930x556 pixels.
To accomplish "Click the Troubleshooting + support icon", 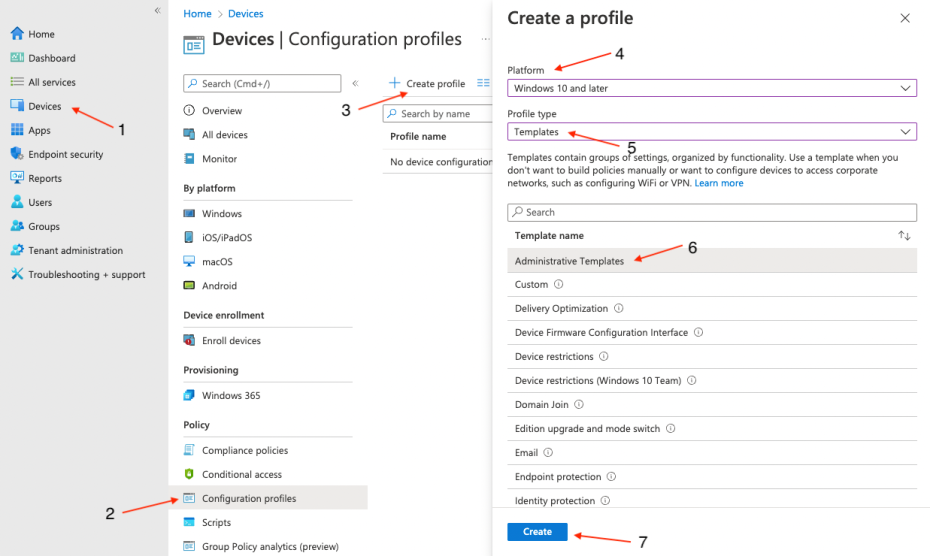I will (x=17, y=274).
